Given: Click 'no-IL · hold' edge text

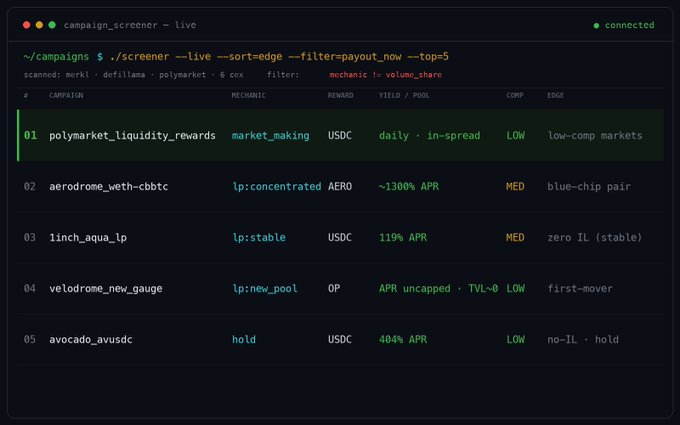Looking at the screenshot, I should pyautogui.click(x=583, y=339).
